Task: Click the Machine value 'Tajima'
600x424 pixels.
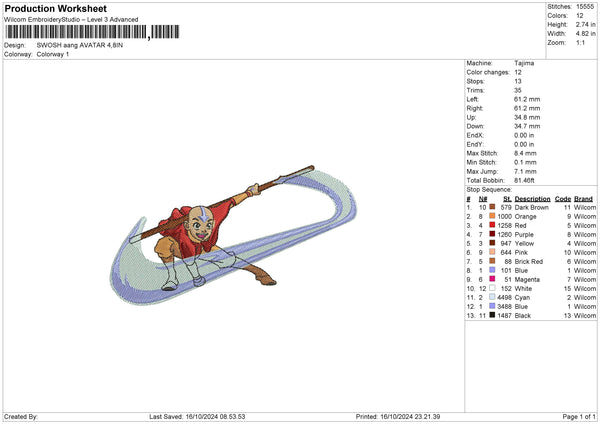Action: click(524, 63)
